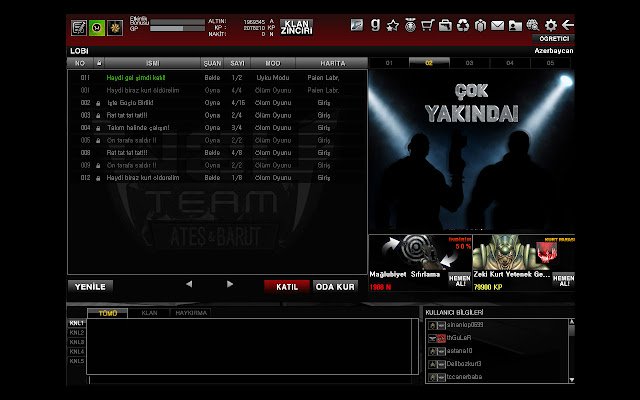Click the ÖĞRETİCİ tutorial button
Viewport: 640px width, 400px height.
coord(553,38)
